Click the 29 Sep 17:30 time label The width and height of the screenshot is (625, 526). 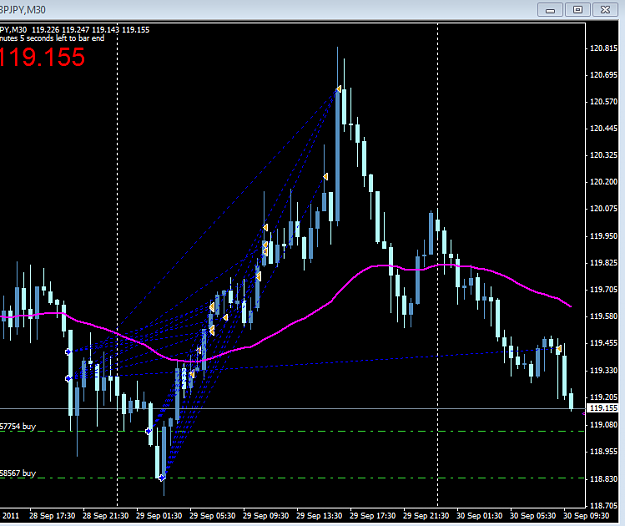pos(373,516)
